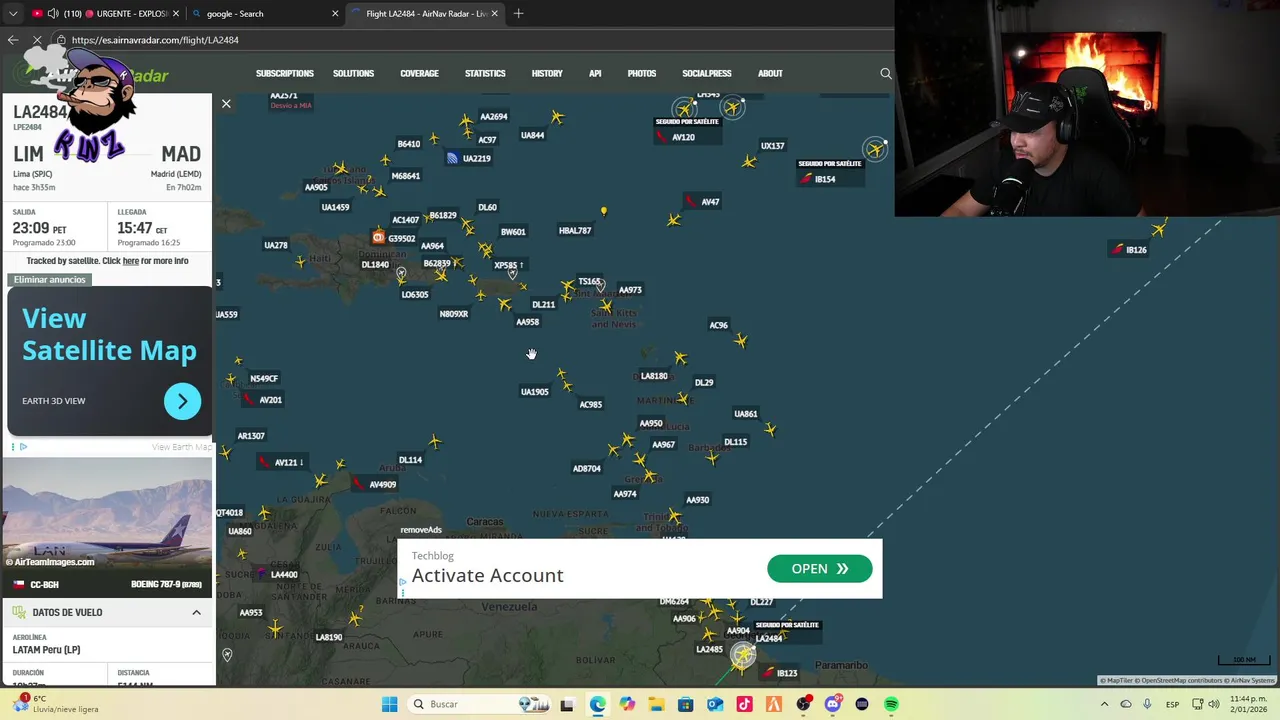The width and height of the screenshot is (1280, 720).
Task: Open the SUBSCRIPTIONS menu
Action: click(x=284, y=73)
